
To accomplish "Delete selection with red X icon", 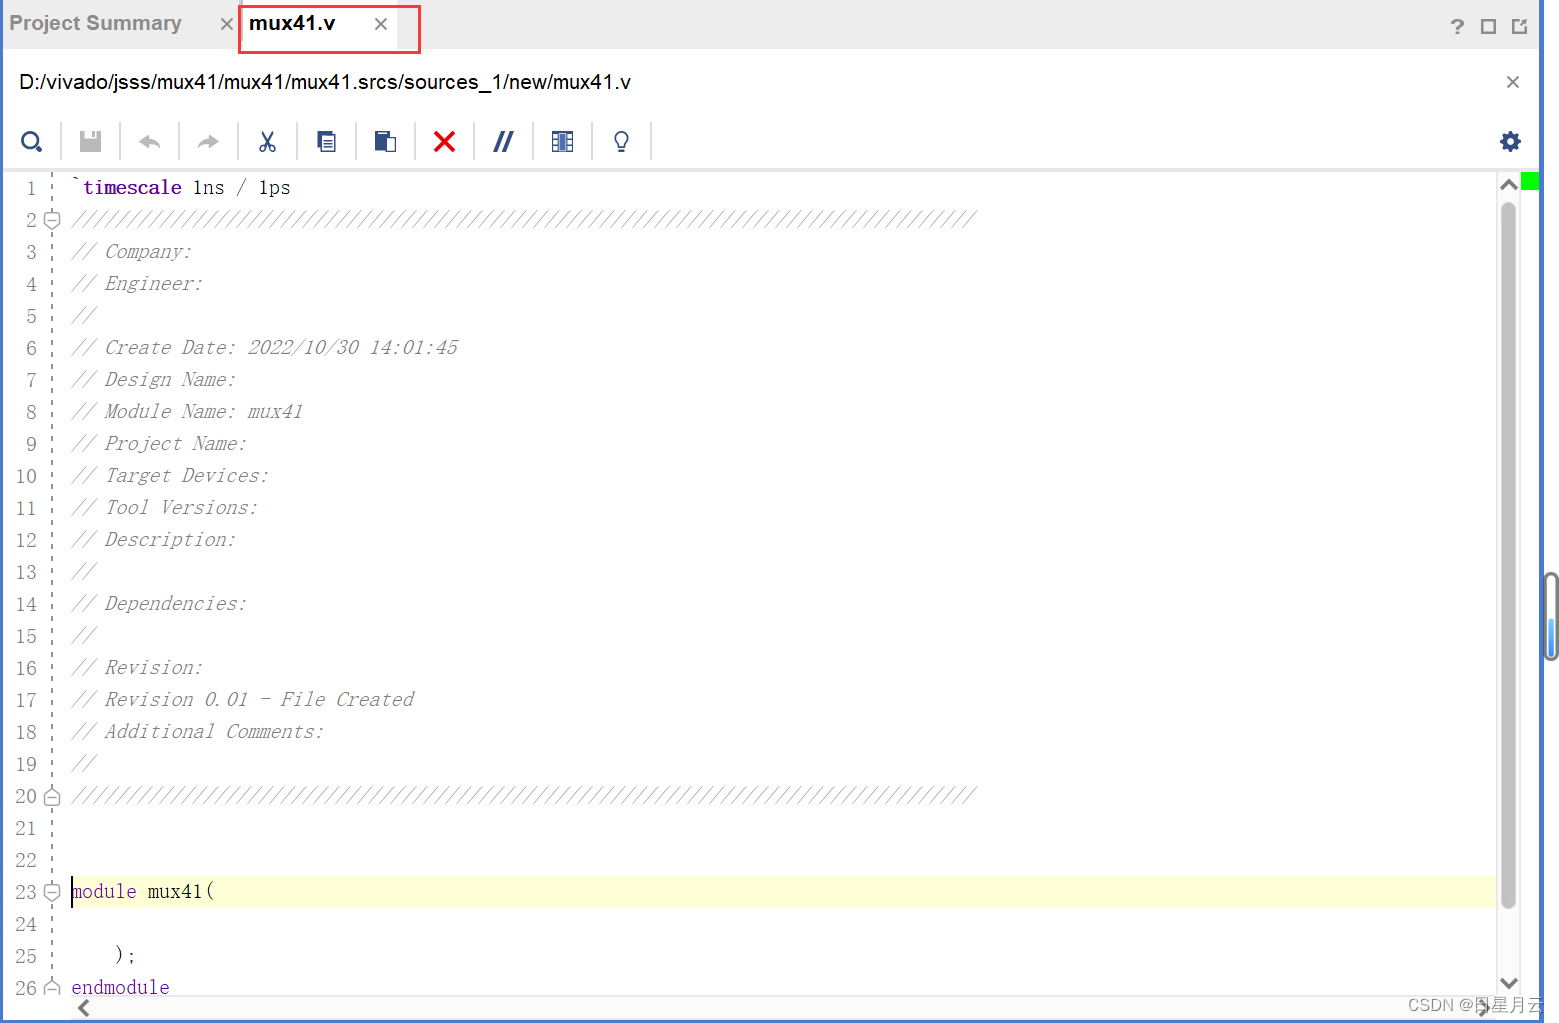I will [x=444, y=141].
